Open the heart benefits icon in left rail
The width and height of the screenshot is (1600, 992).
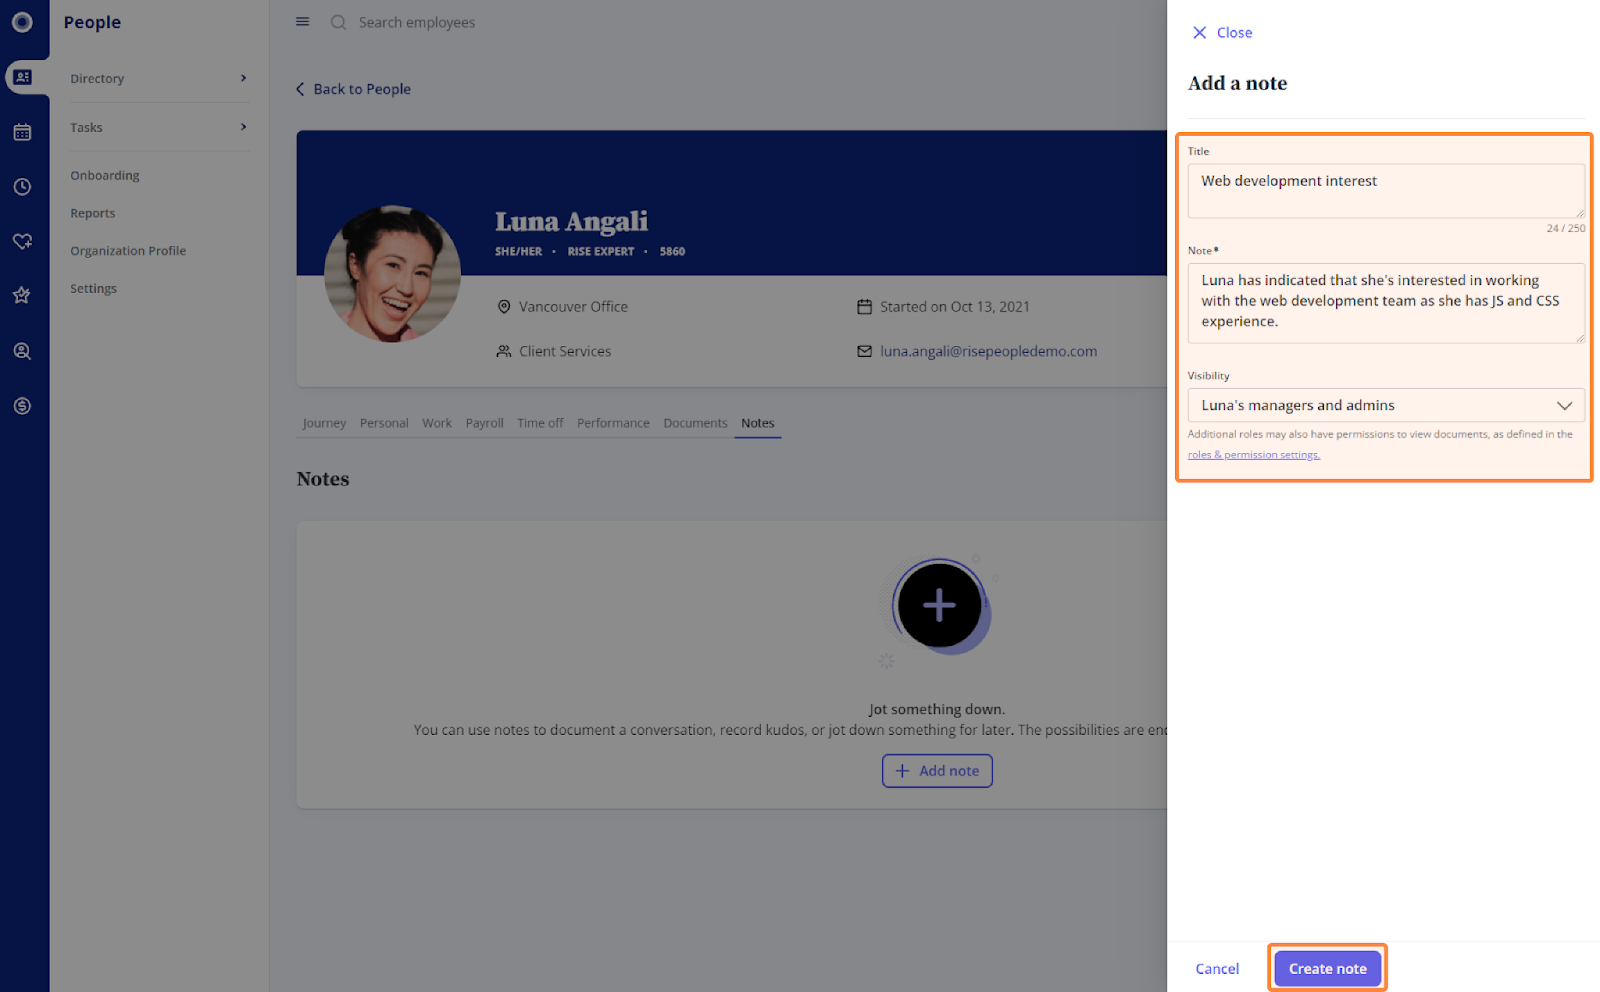tap(22, 241)
